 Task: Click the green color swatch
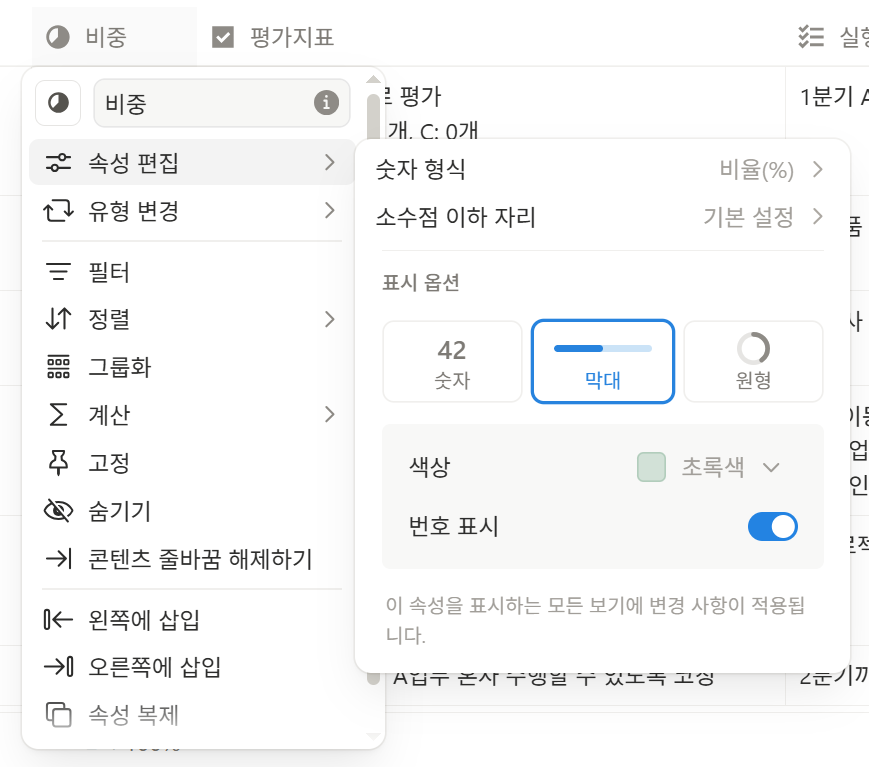point(650,467)
